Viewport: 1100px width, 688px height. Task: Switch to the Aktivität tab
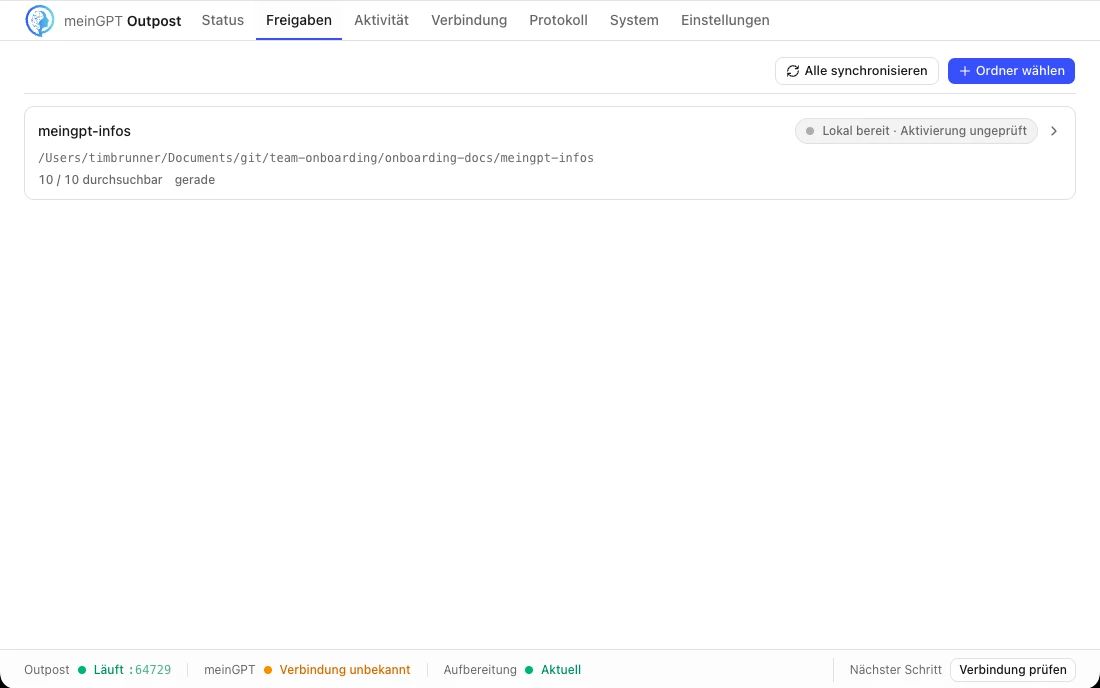point(381,20)
